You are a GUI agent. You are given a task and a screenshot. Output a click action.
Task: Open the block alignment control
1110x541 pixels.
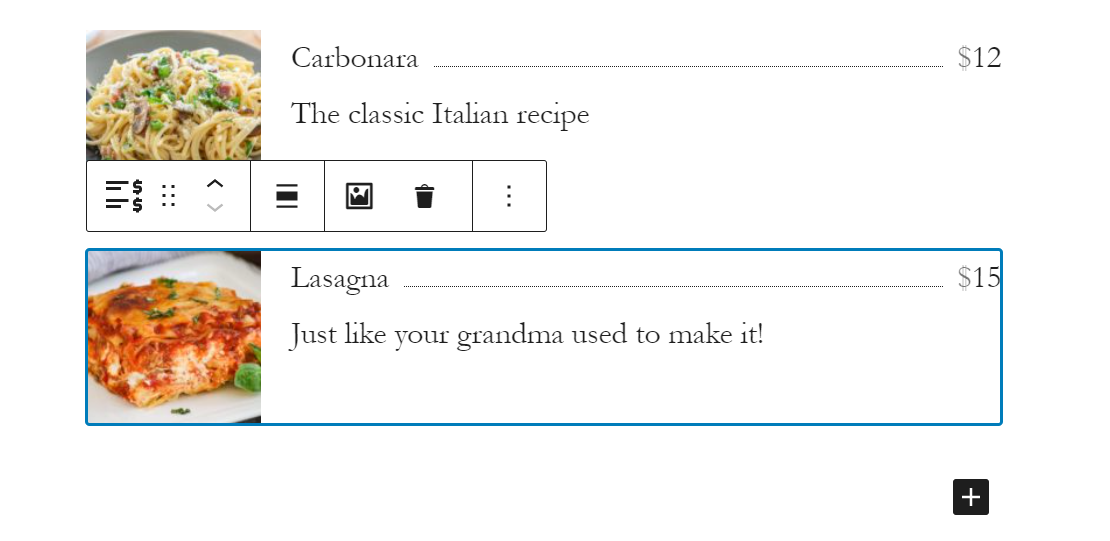[x=287, y=196]
